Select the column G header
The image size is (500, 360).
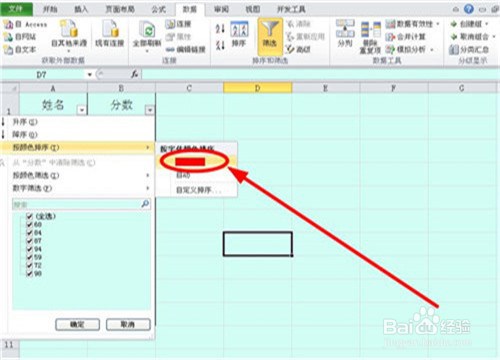[461, 88]
